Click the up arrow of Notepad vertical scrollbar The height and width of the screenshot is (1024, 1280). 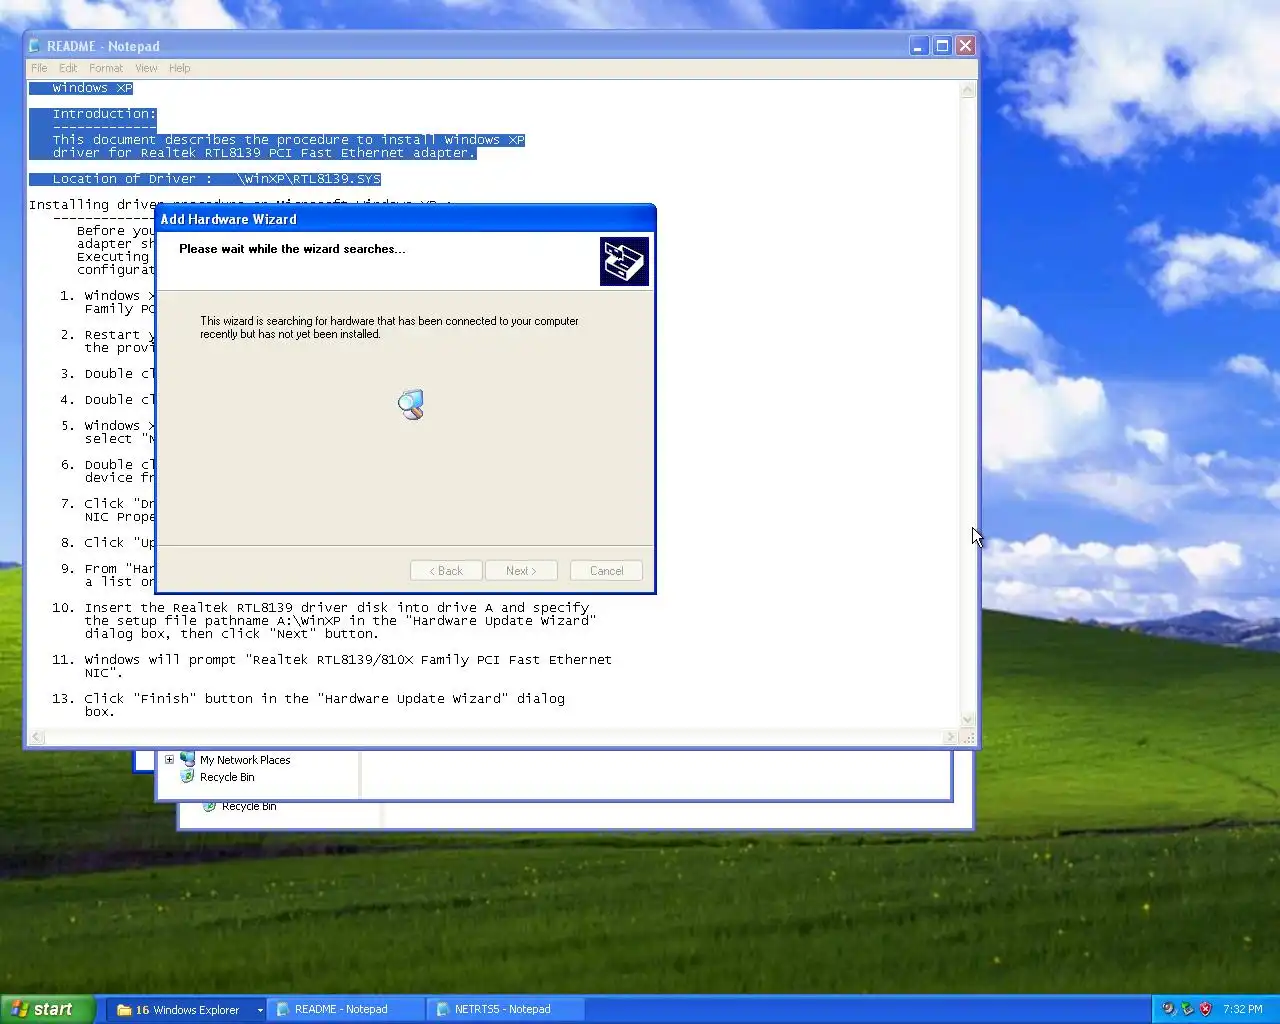[967, 90]
